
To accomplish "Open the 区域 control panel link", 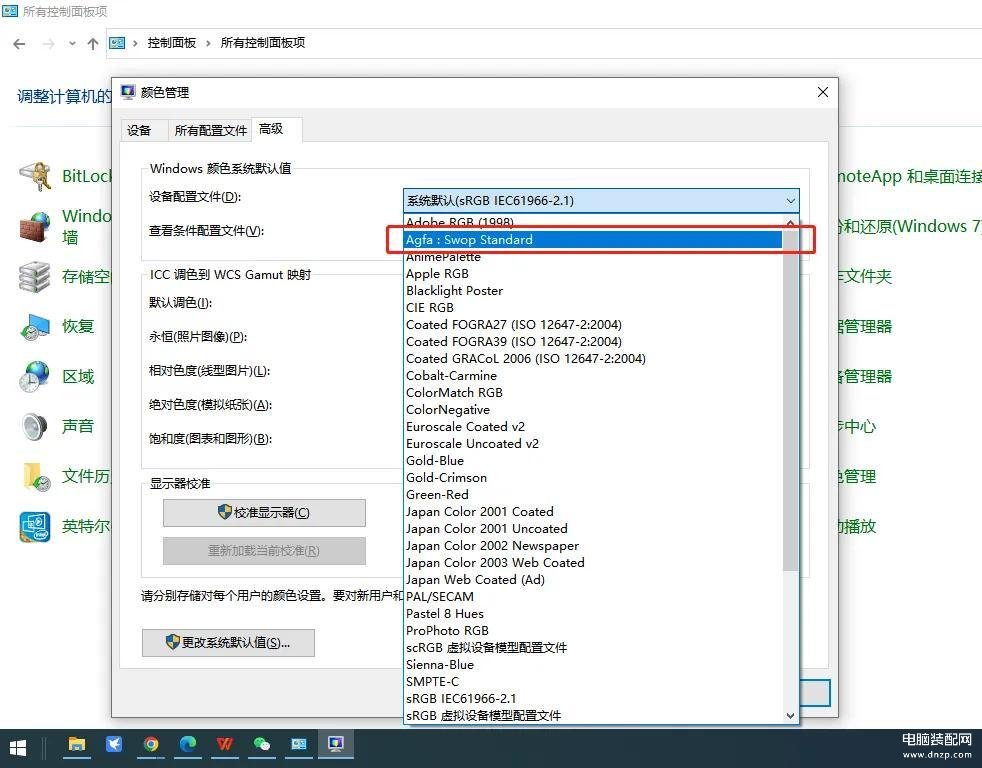I will click(x=78, y=376).
